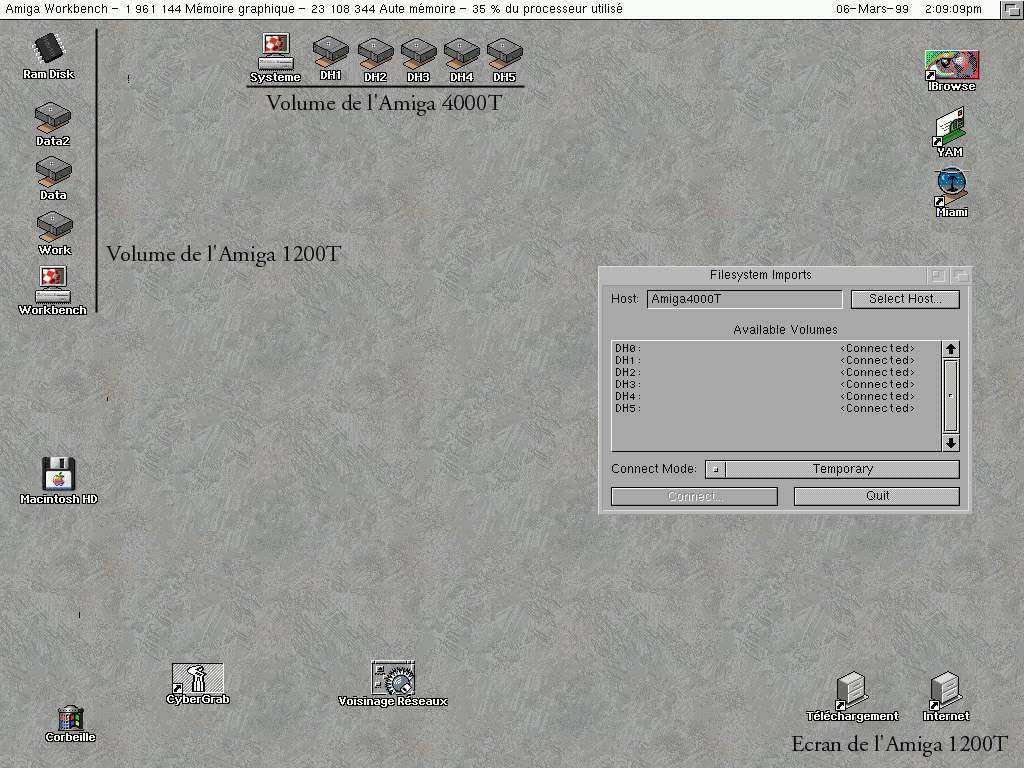Click the volumes list up arrow
Image resolution: width=1024 pixels, height=768 pixels.
pyautogui.click(x=951, y=349)
